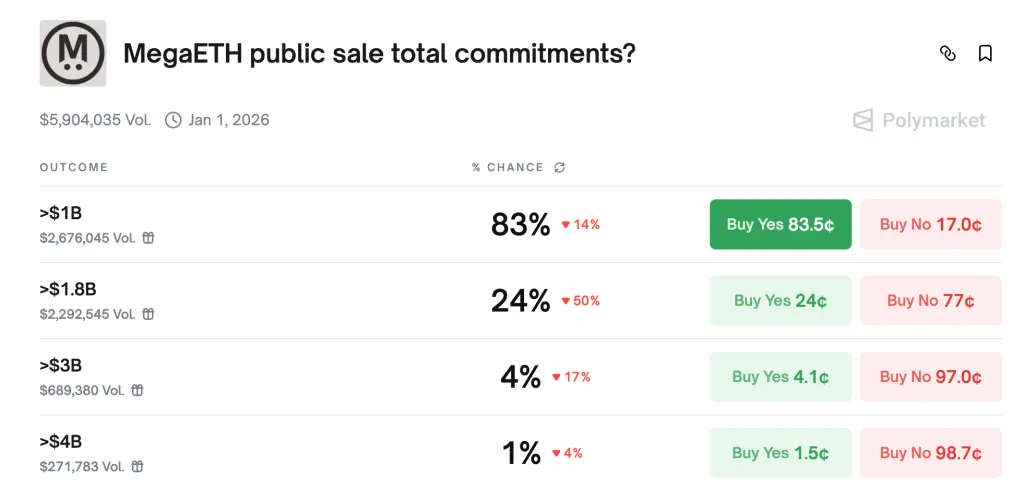Click the gift icon under >$4B outcome
1024x501 pixels.
138,466
